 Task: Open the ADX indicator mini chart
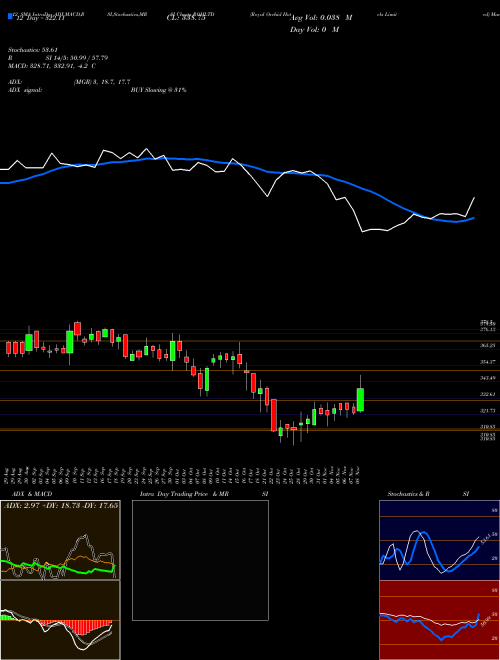[60, 540]
